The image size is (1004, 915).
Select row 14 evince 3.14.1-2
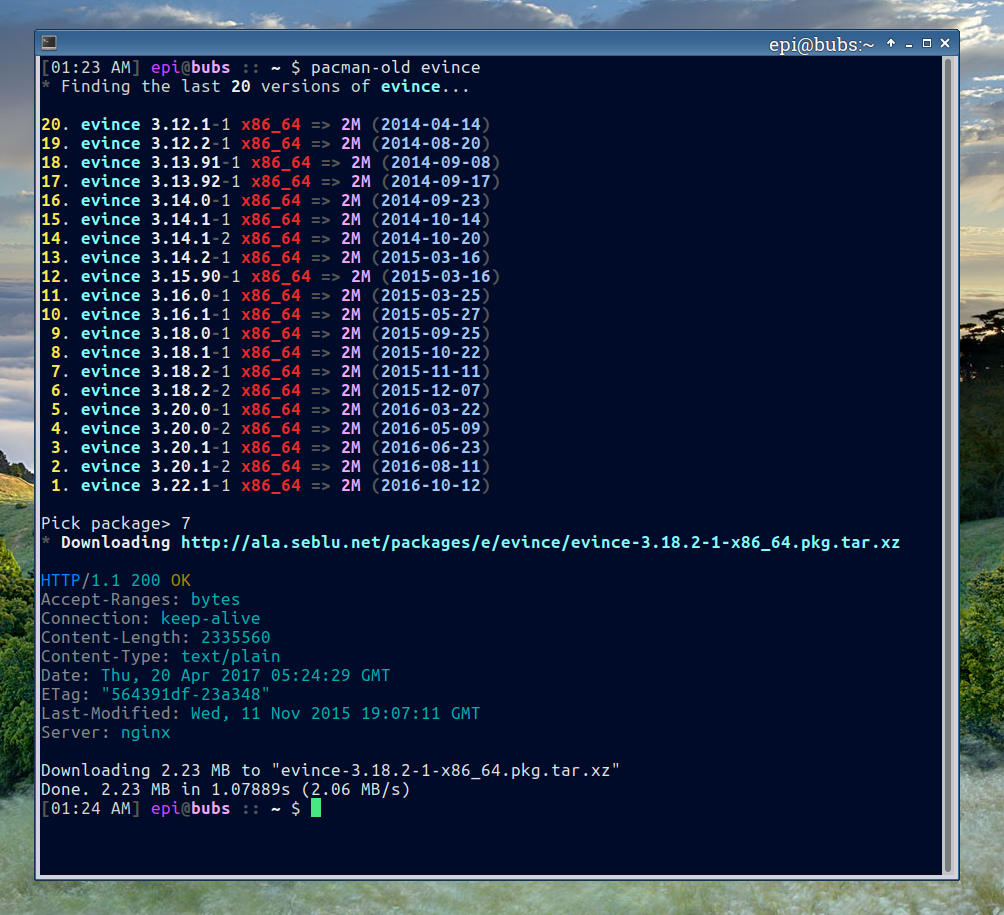coord(265,239)
